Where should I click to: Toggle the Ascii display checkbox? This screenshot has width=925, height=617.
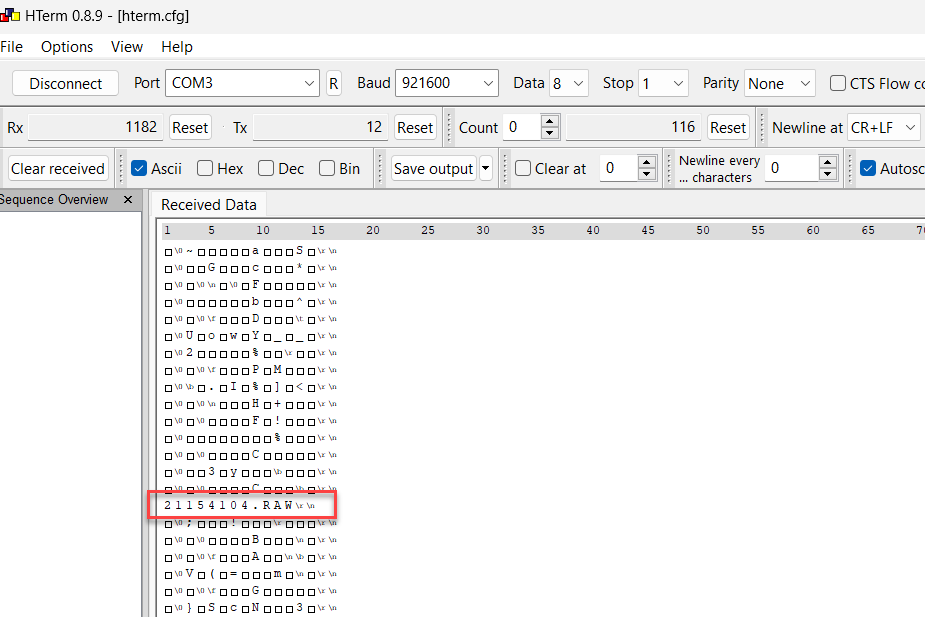pos(140,169)
